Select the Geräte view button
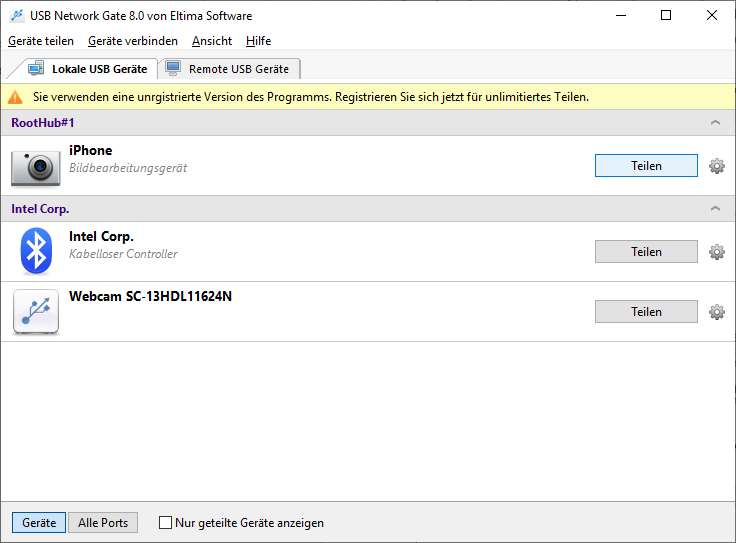 click(x=39, y=522)
